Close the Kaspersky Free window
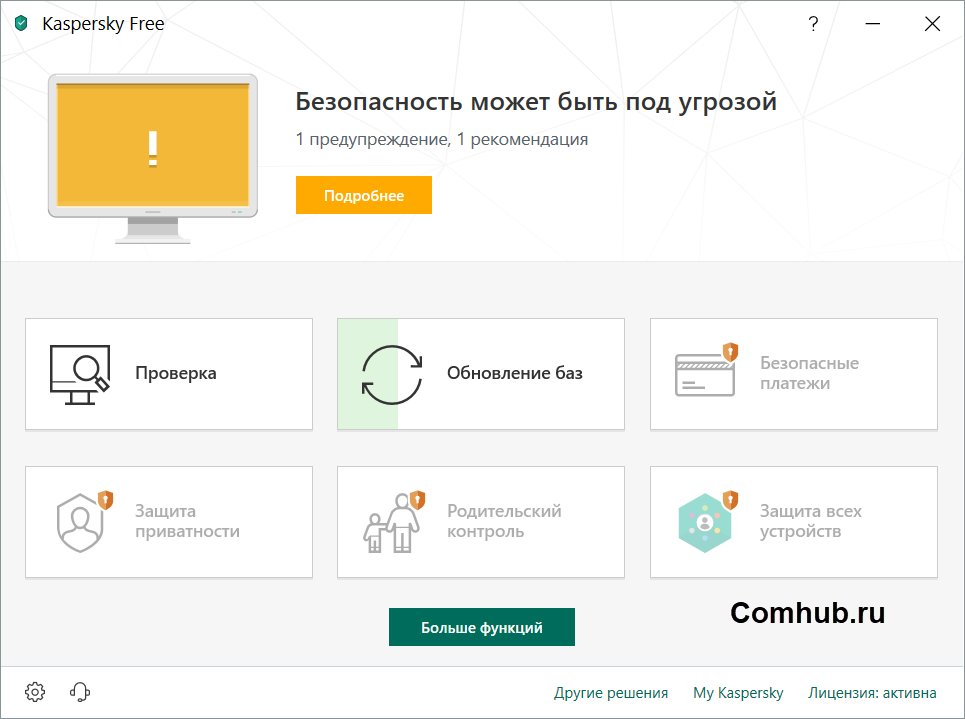Viewport: 965px width, 719px height. pyautogui.click(x=932, y=23)
